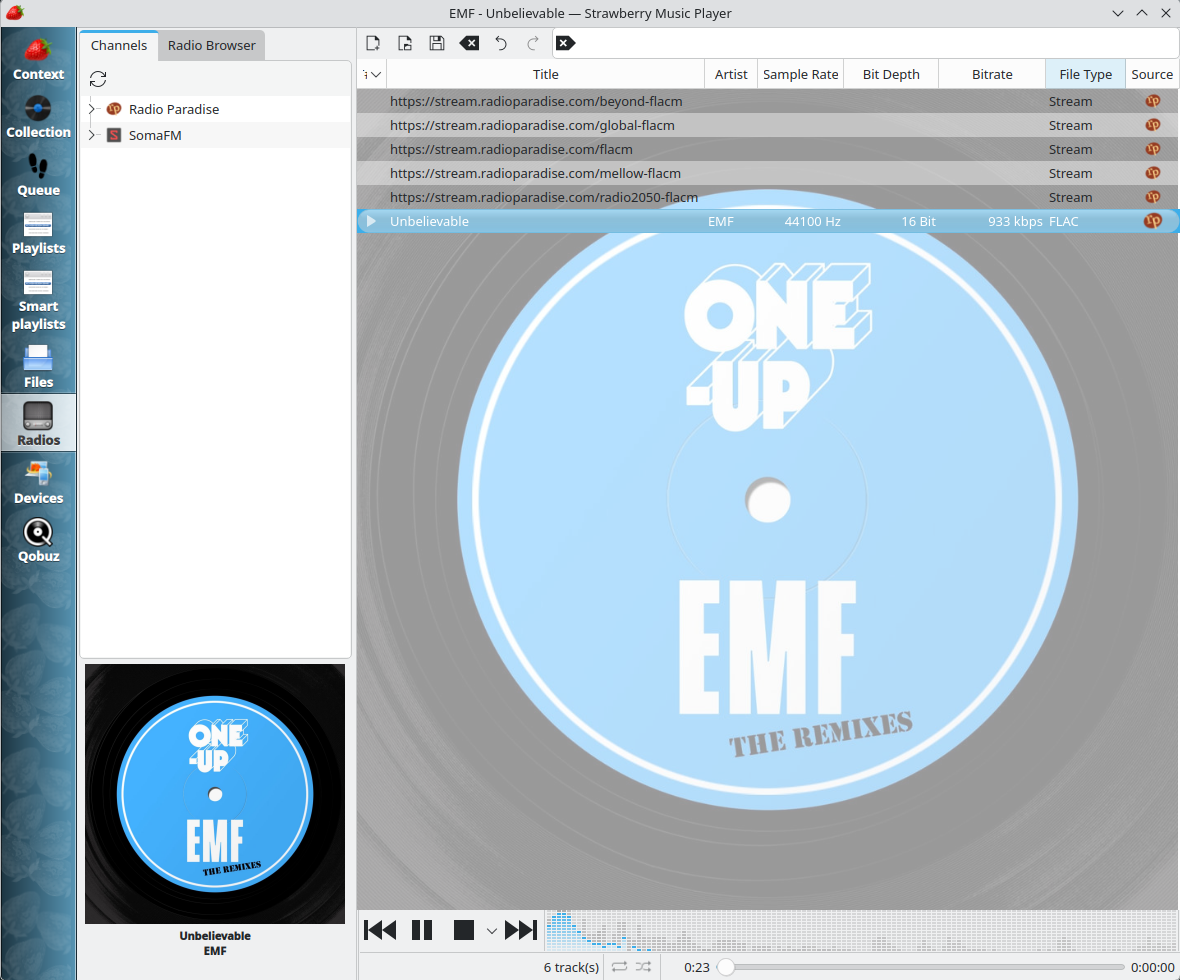The image size is (1180, 980).
Task: Click the track position seek slider
Action: [920, 967]
